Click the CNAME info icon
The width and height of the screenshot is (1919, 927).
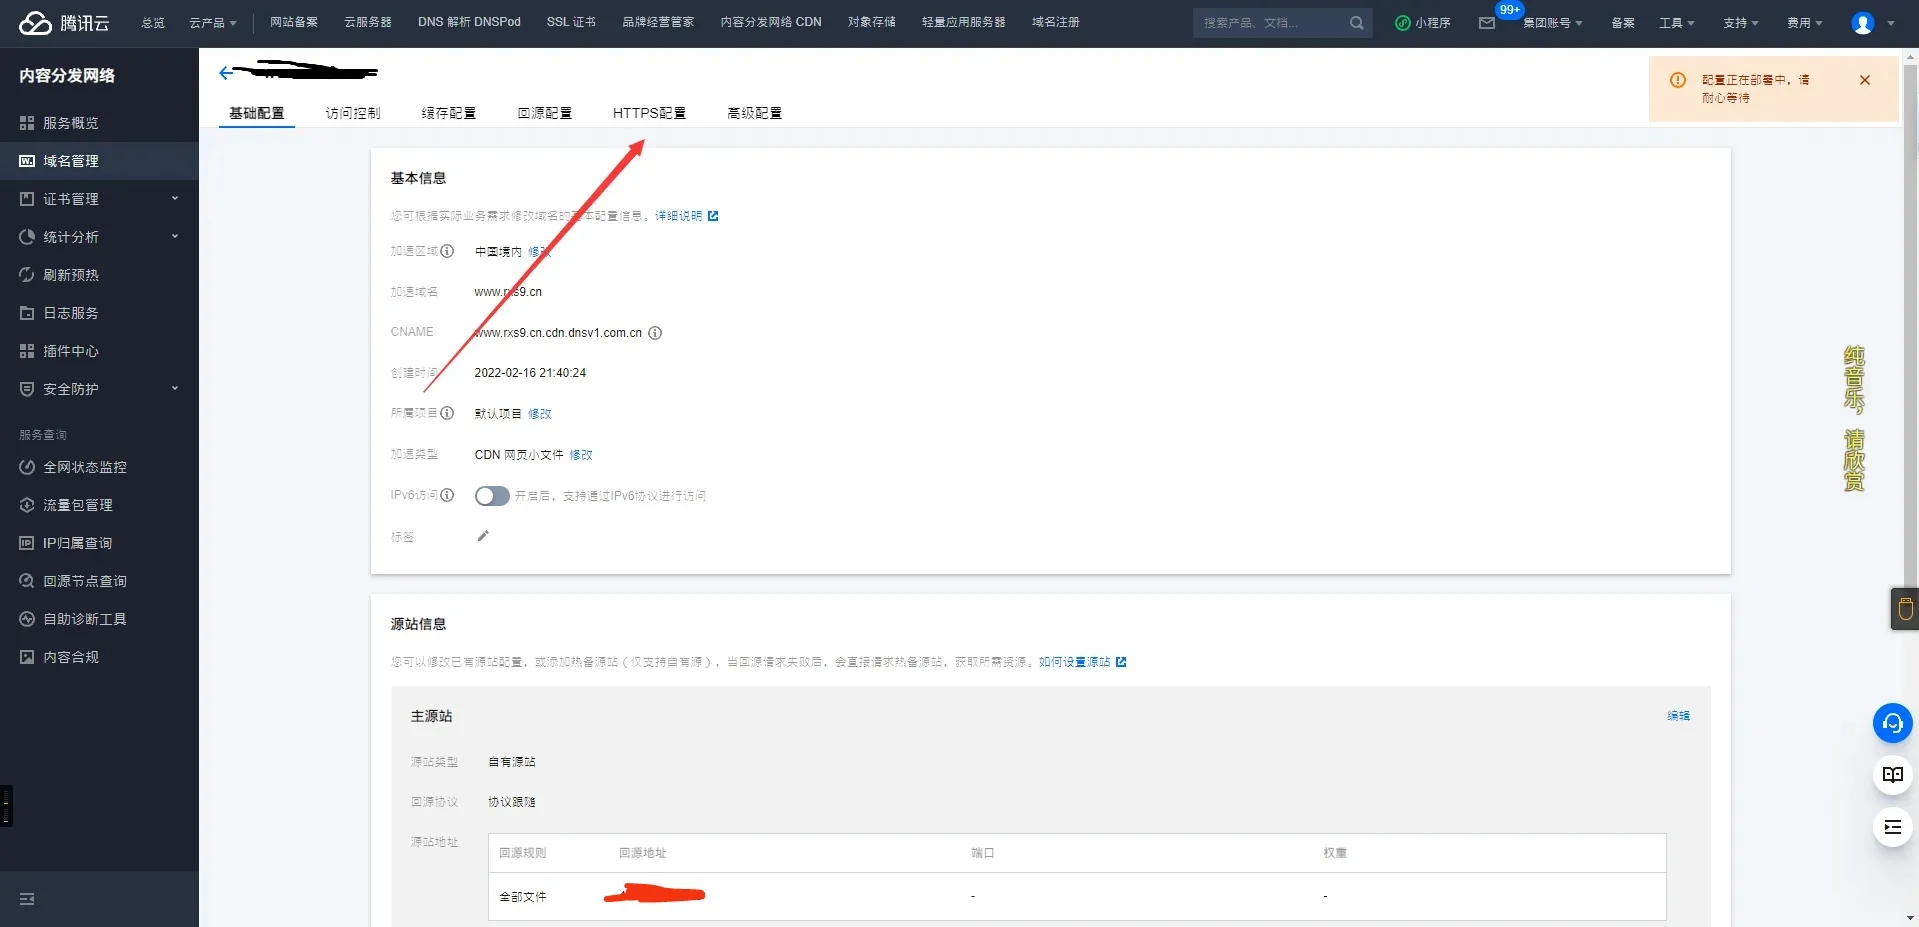click(x=655, y=333)
